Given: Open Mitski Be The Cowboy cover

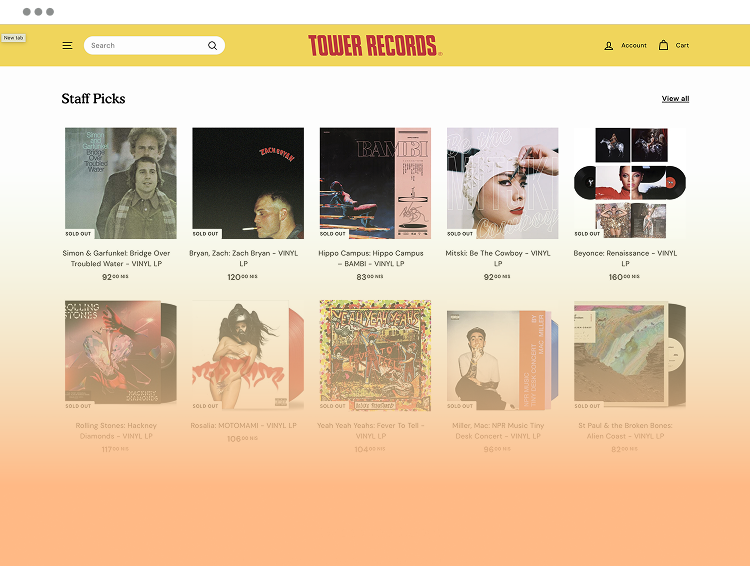Looking at the screenshot, I should tap(502, 183).
